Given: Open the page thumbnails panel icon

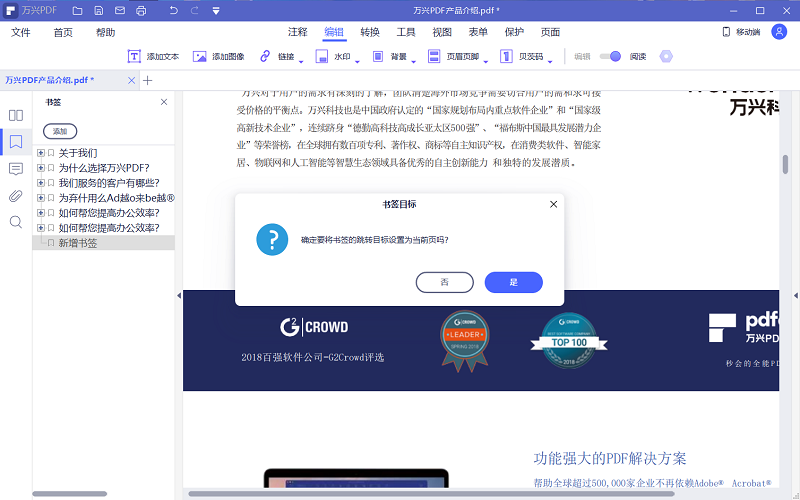Looking at the screenshot, I should pyautogui.click(x=16, y=115).
